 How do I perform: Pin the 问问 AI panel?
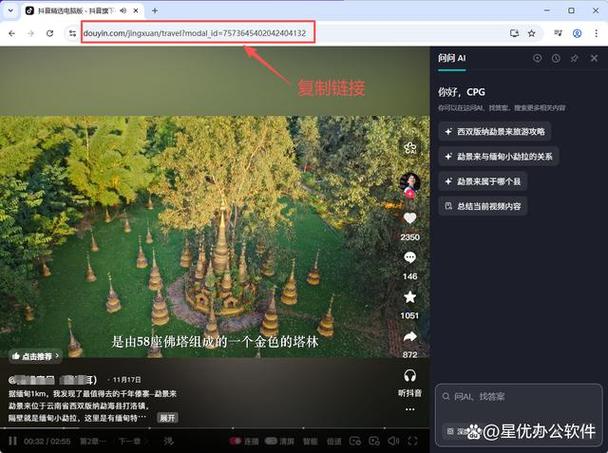pos(574,59)
